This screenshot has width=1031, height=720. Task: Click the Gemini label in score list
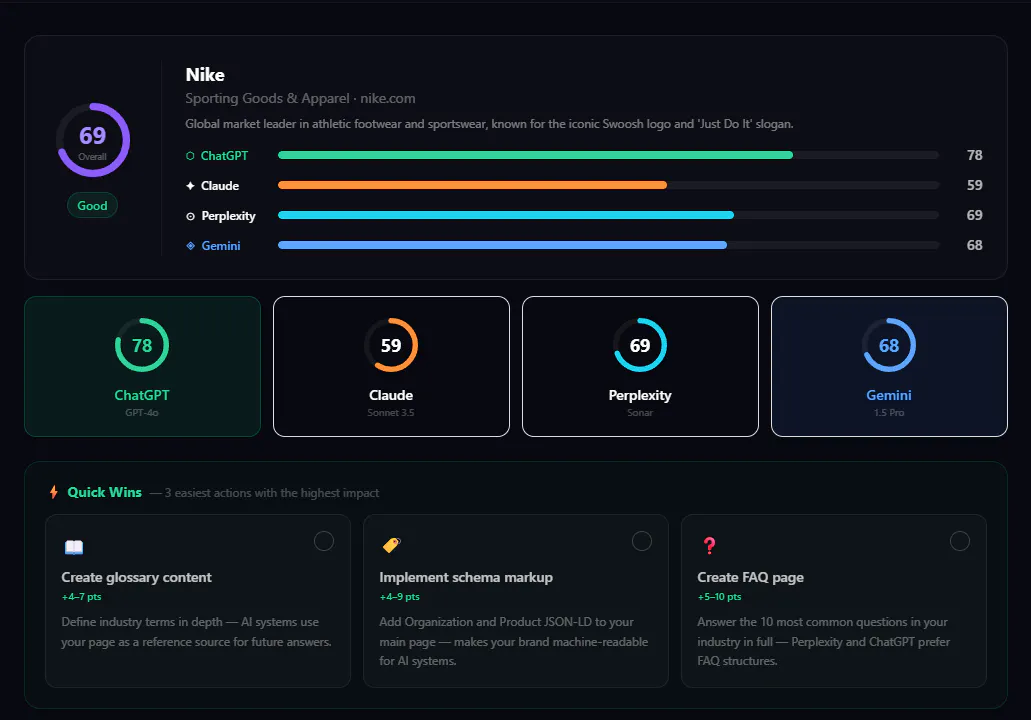(x=221, y=246)
